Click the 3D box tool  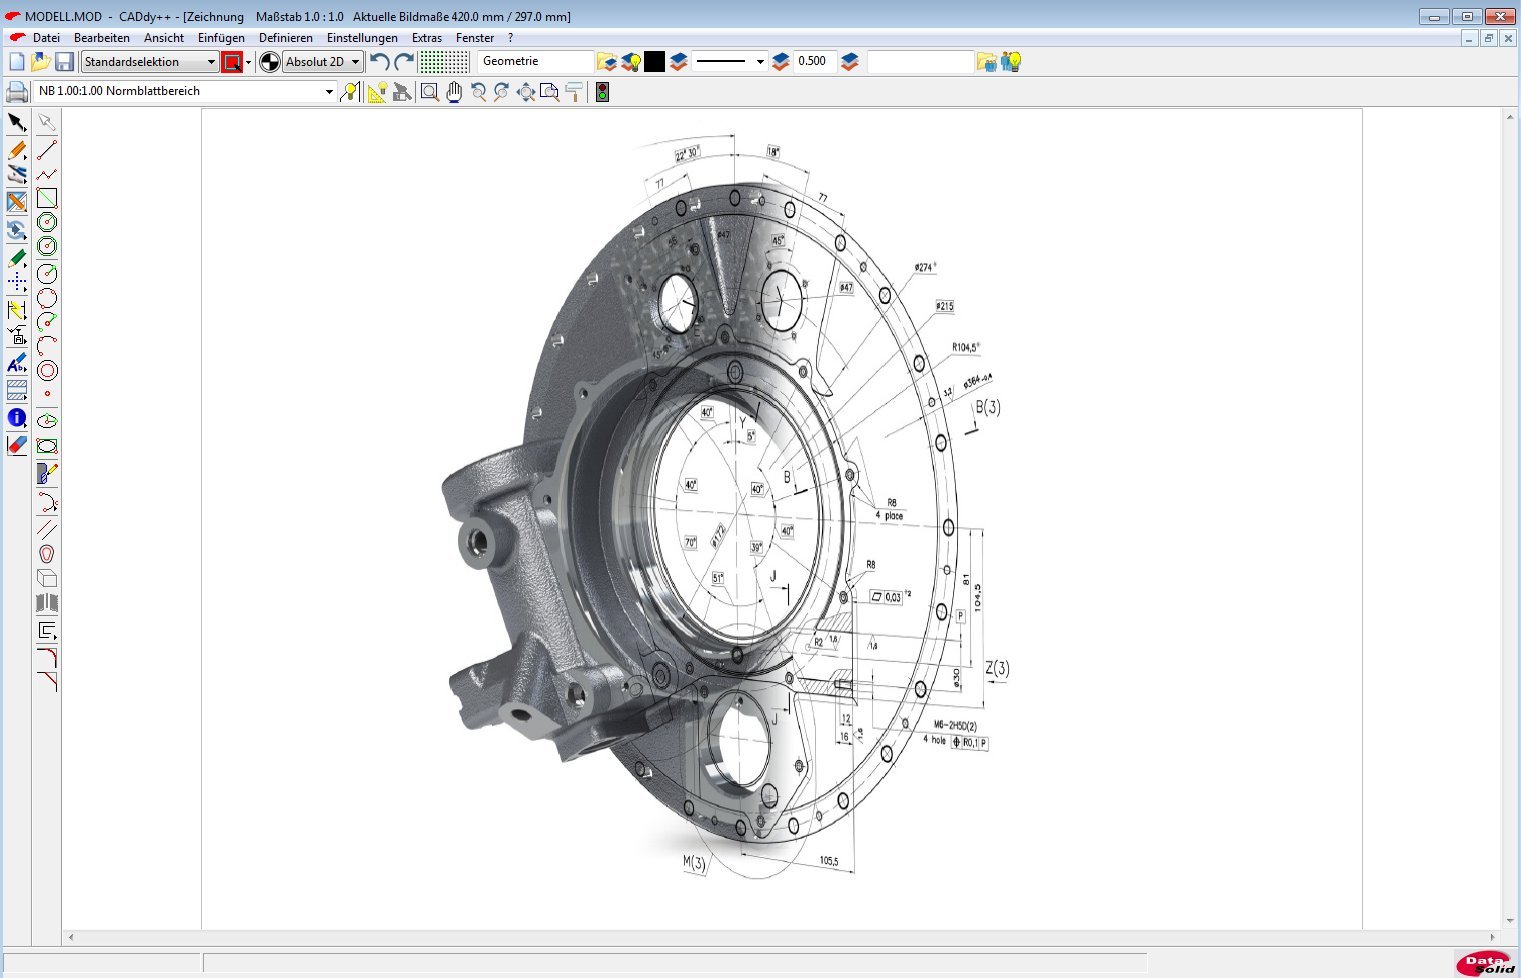tap(47, 578)
